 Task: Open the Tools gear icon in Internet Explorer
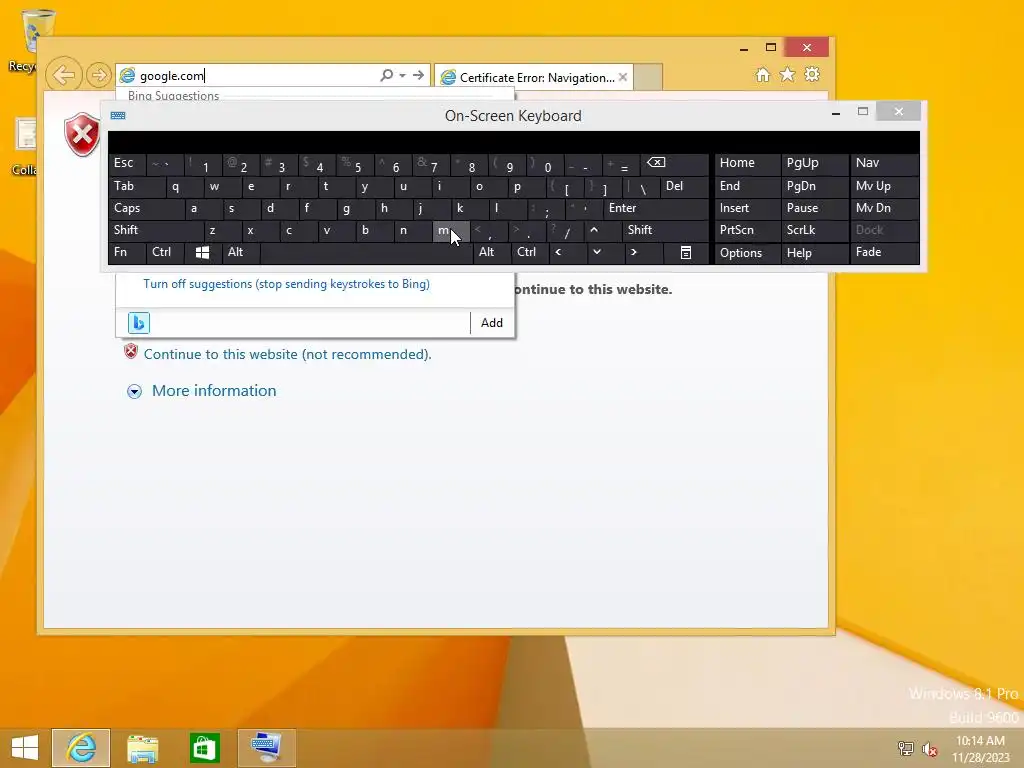click(812, 74)
